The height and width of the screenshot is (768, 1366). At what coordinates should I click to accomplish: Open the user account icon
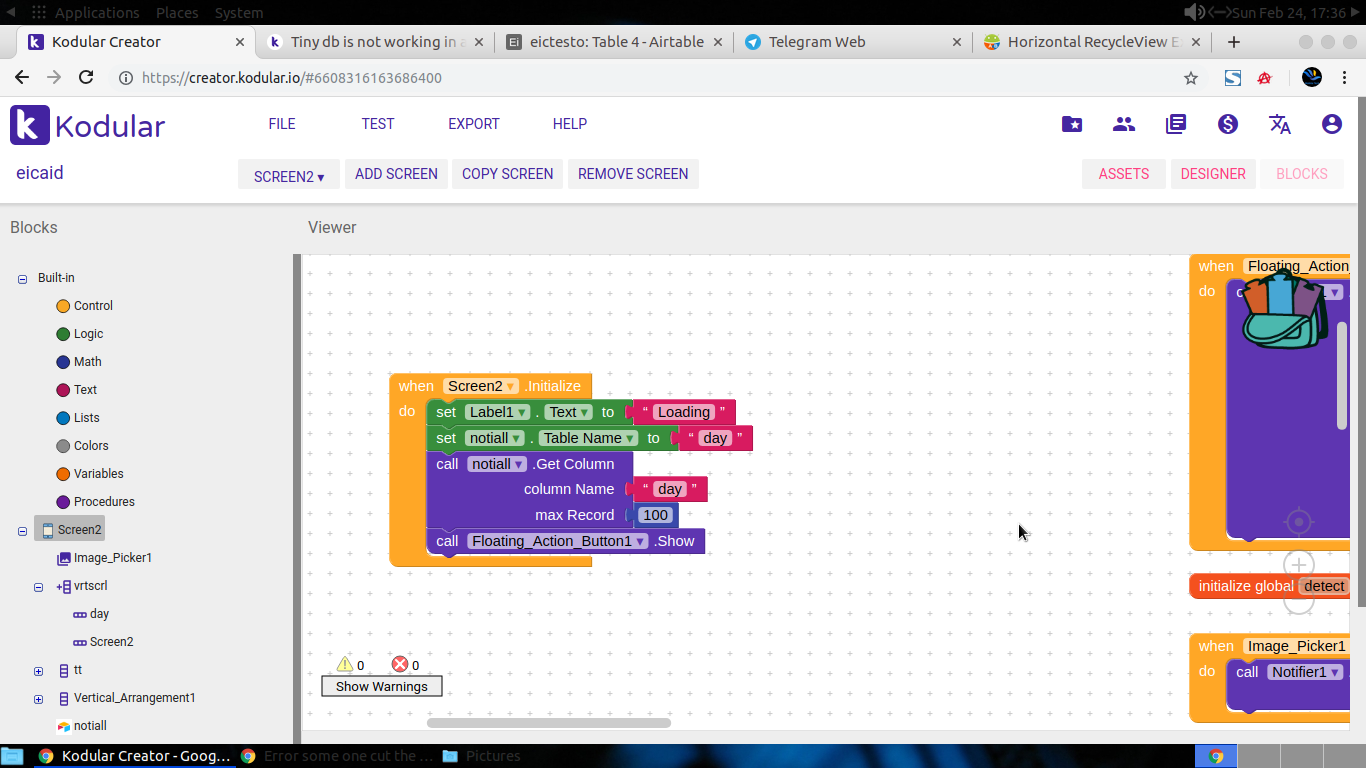click(x=1331, y=124)
